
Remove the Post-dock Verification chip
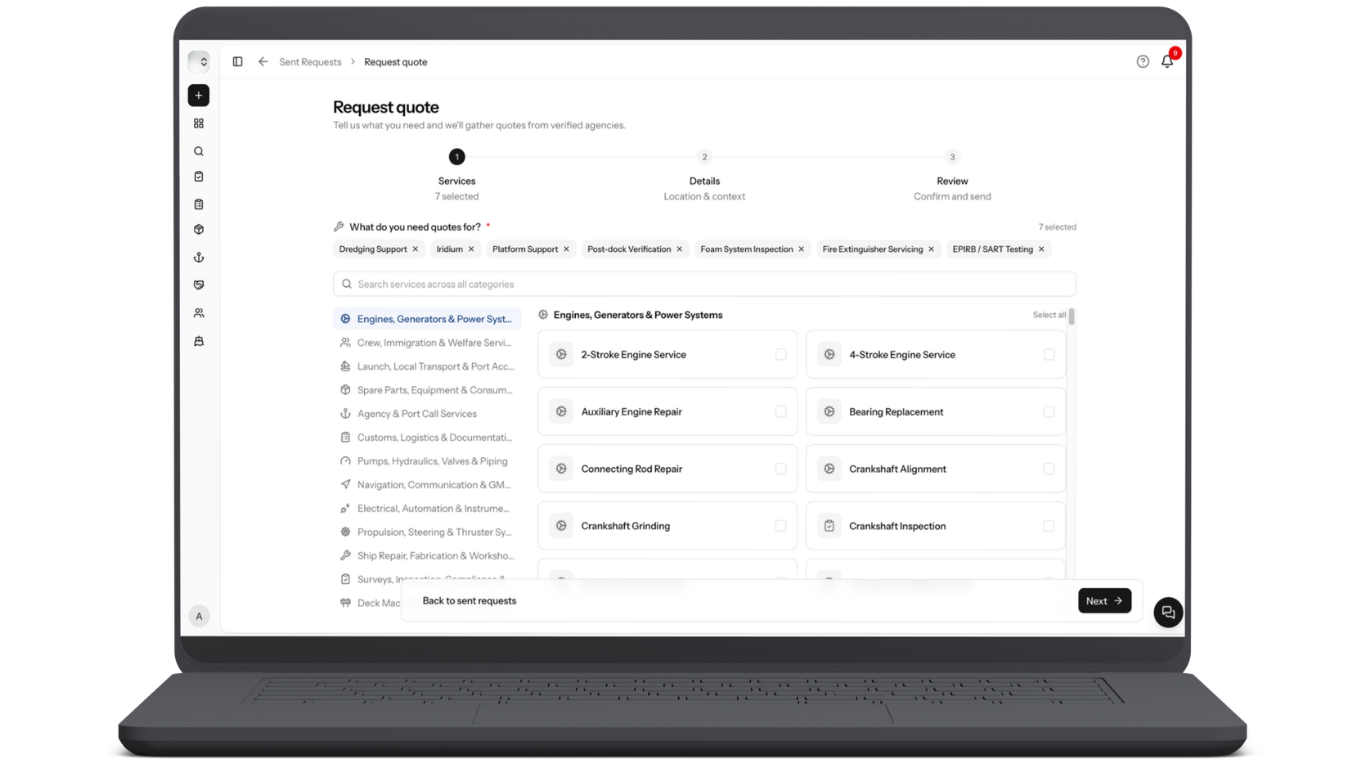(x=679, y=249)
